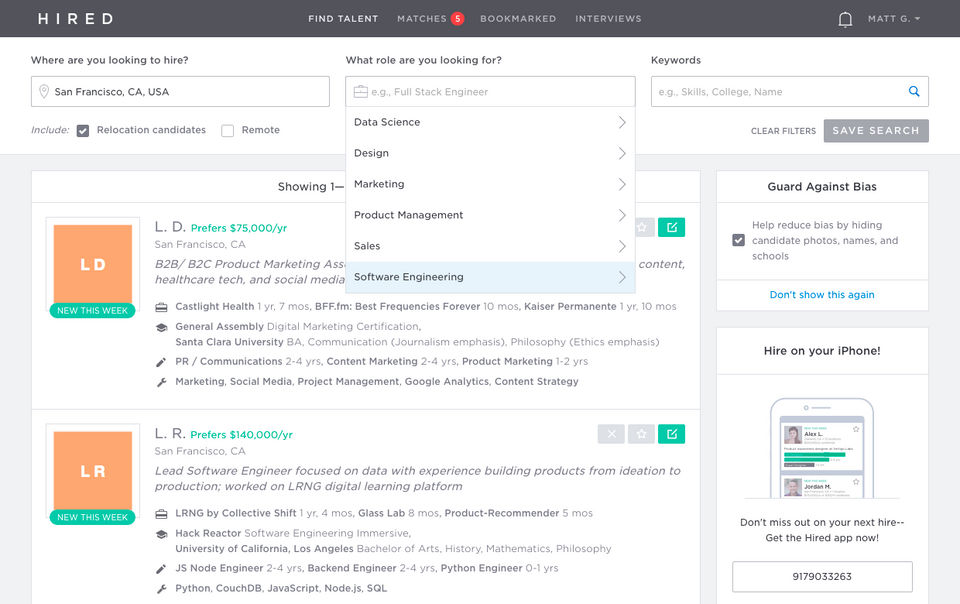The width and height of the screenshot is (960, 604).
Task: Click NEW THIS WEEK badge on L. R.
Action: 92,518
